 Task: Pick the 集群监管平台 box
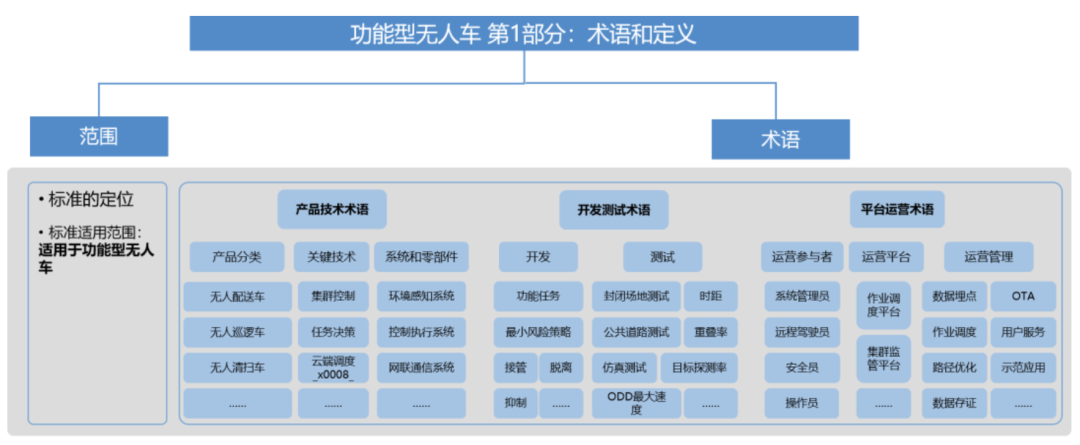click(884, 358)
